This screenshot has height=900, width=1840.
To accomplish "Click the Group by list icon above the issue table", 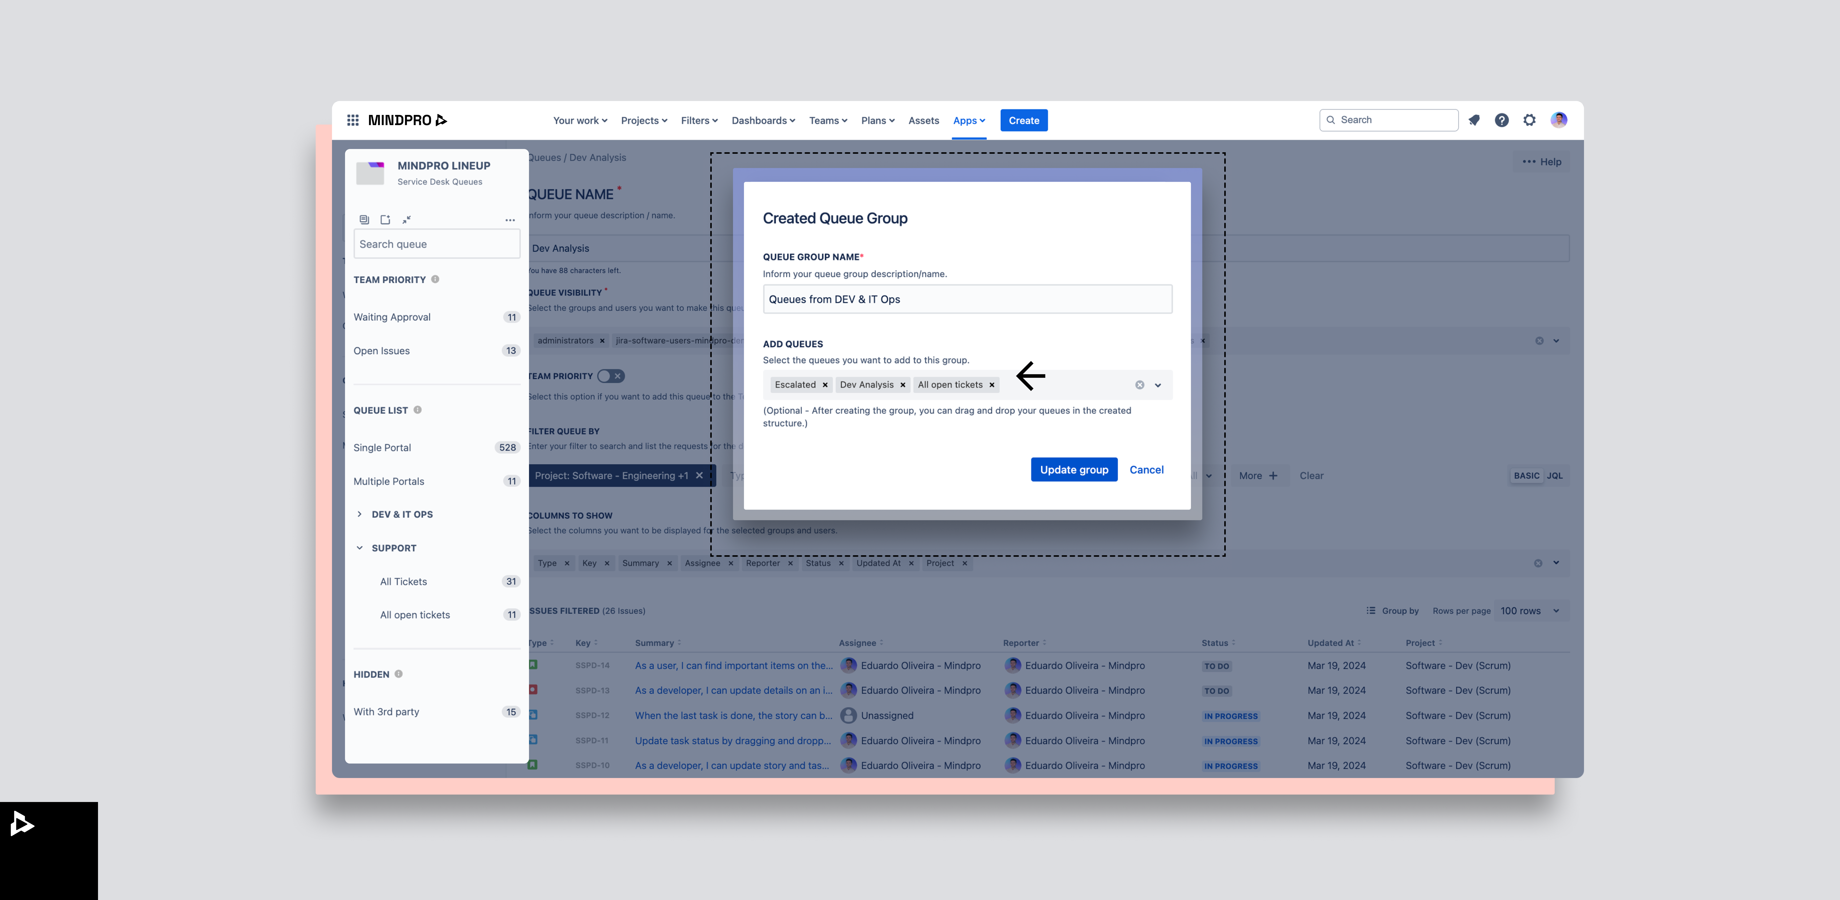I will pyautogui.click(x=1372, y=610).
